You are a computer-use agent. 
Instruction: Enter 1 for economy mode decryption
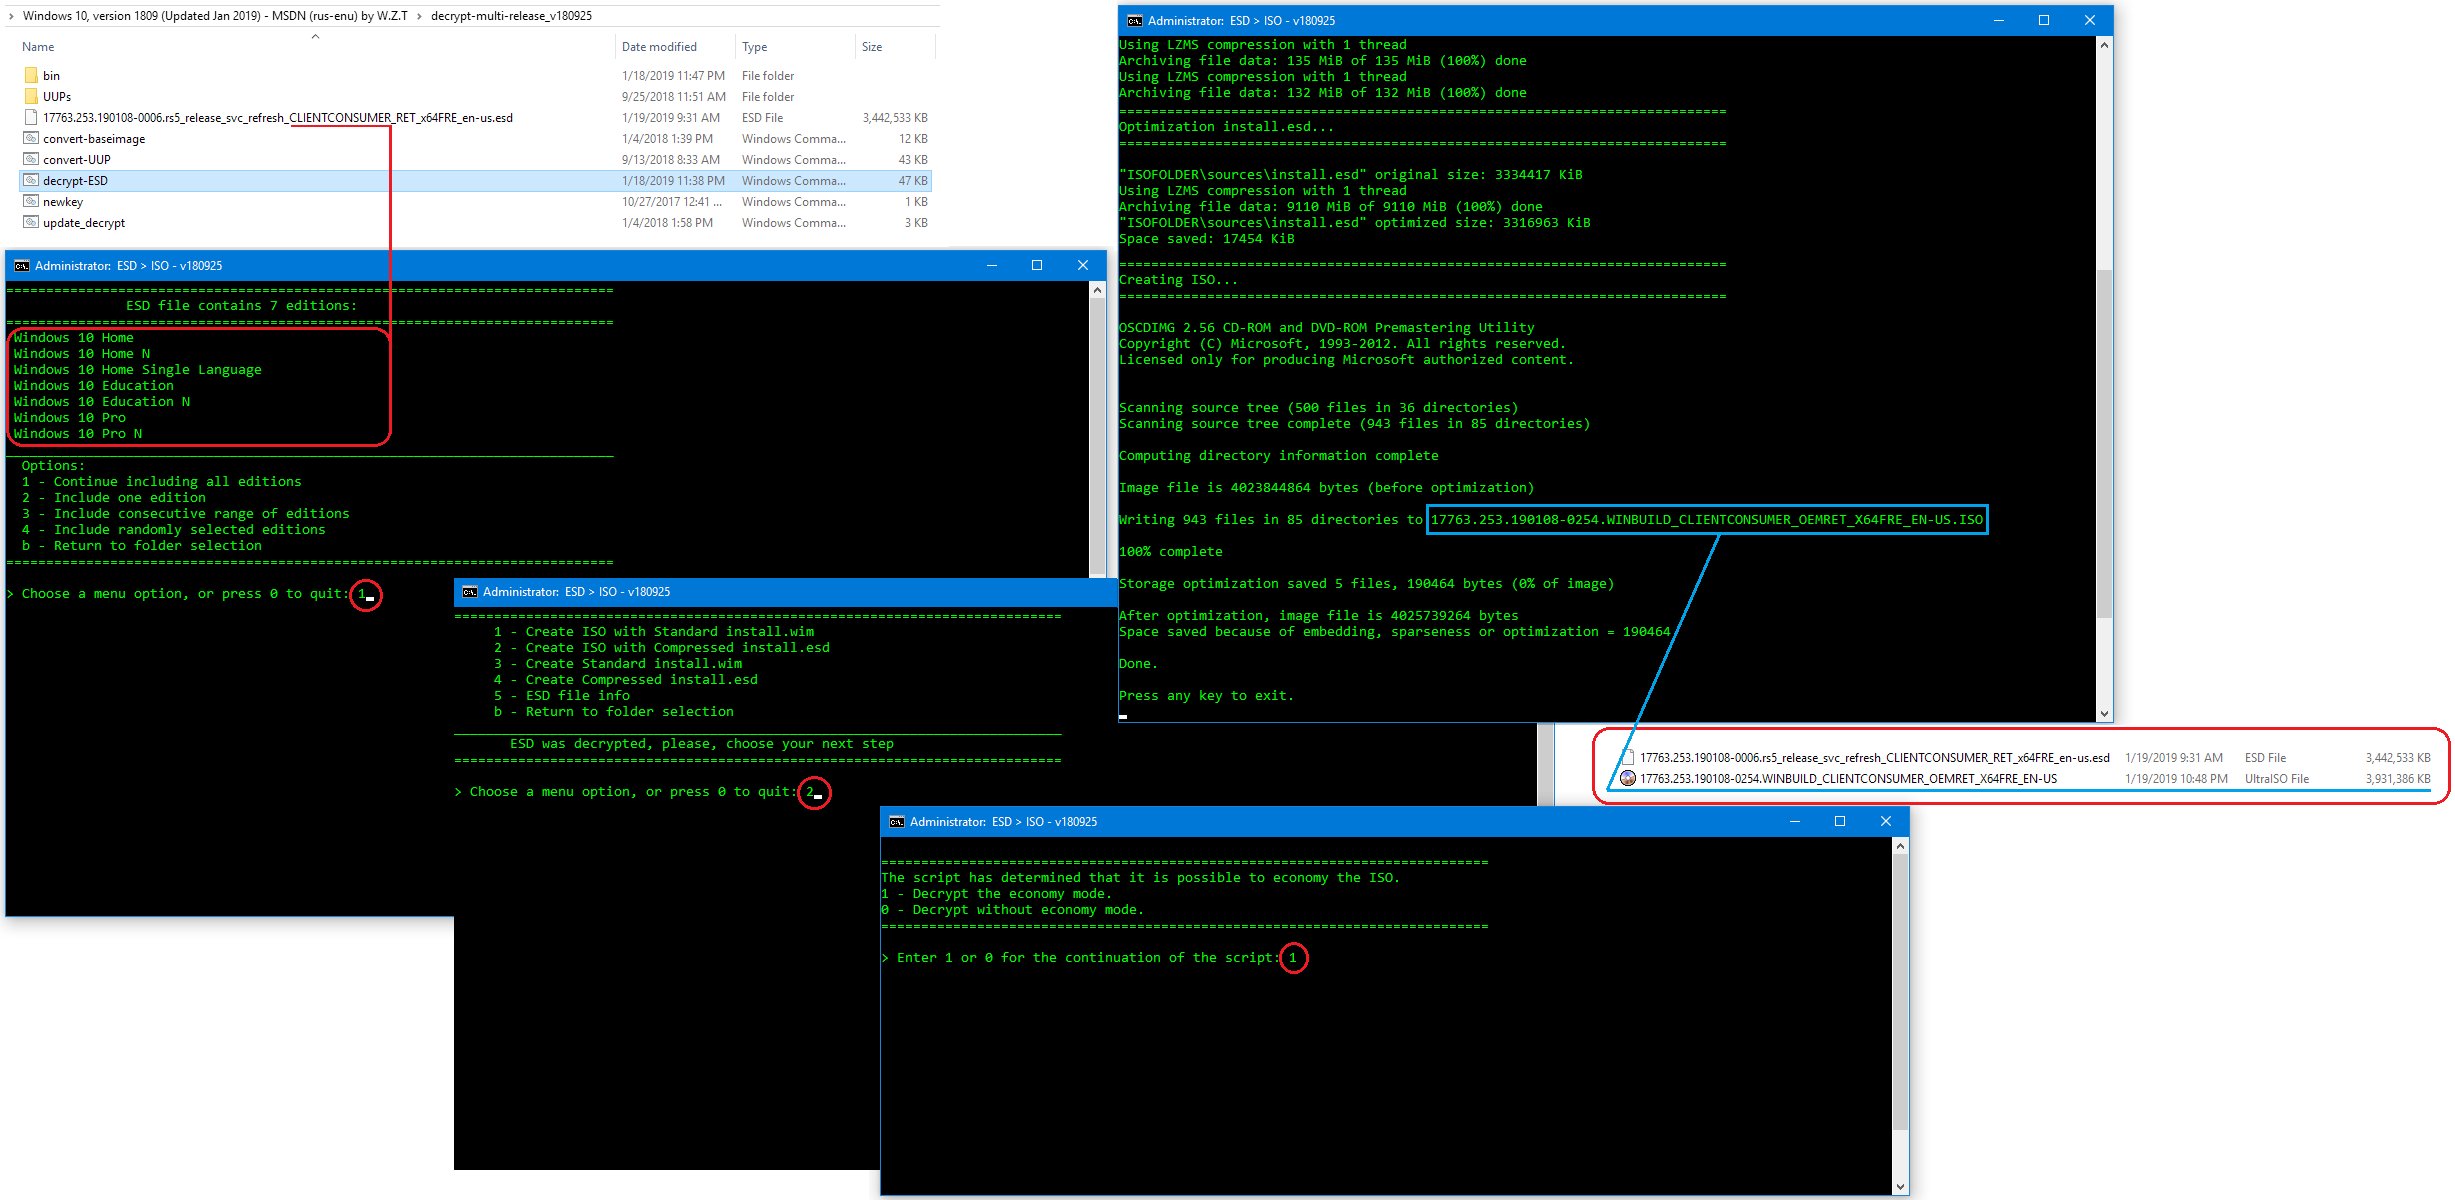tap(1290, 957)
